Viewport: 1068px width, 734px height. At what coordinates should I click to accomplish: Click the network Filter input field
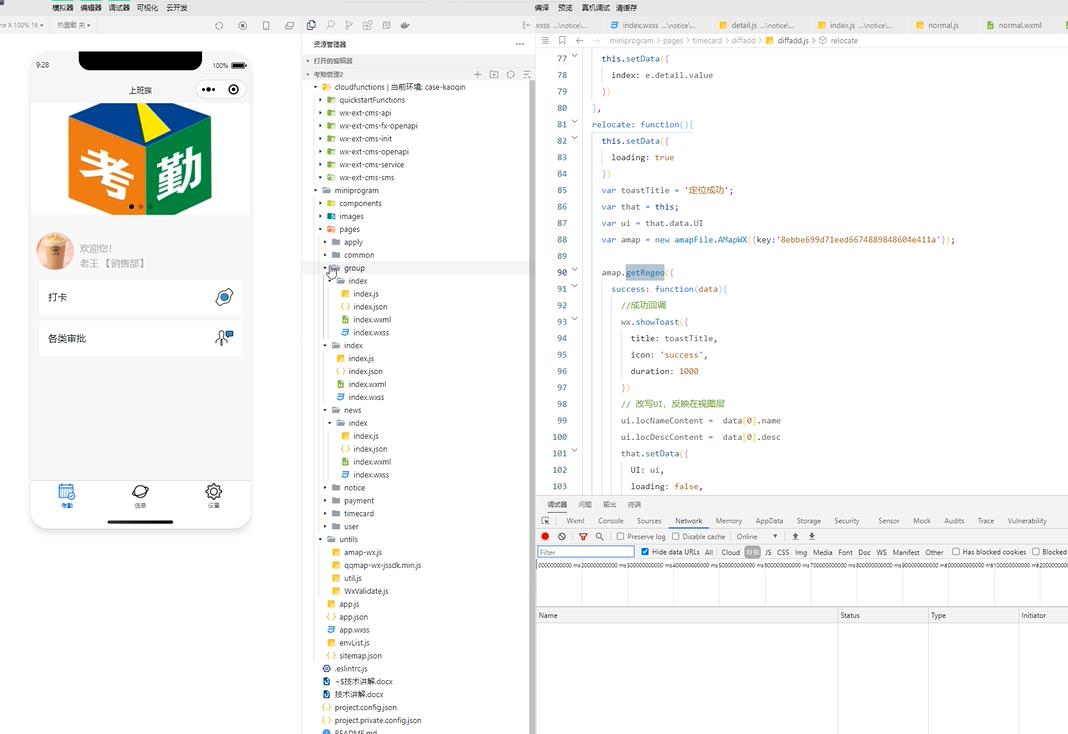[x=586, y=552]
